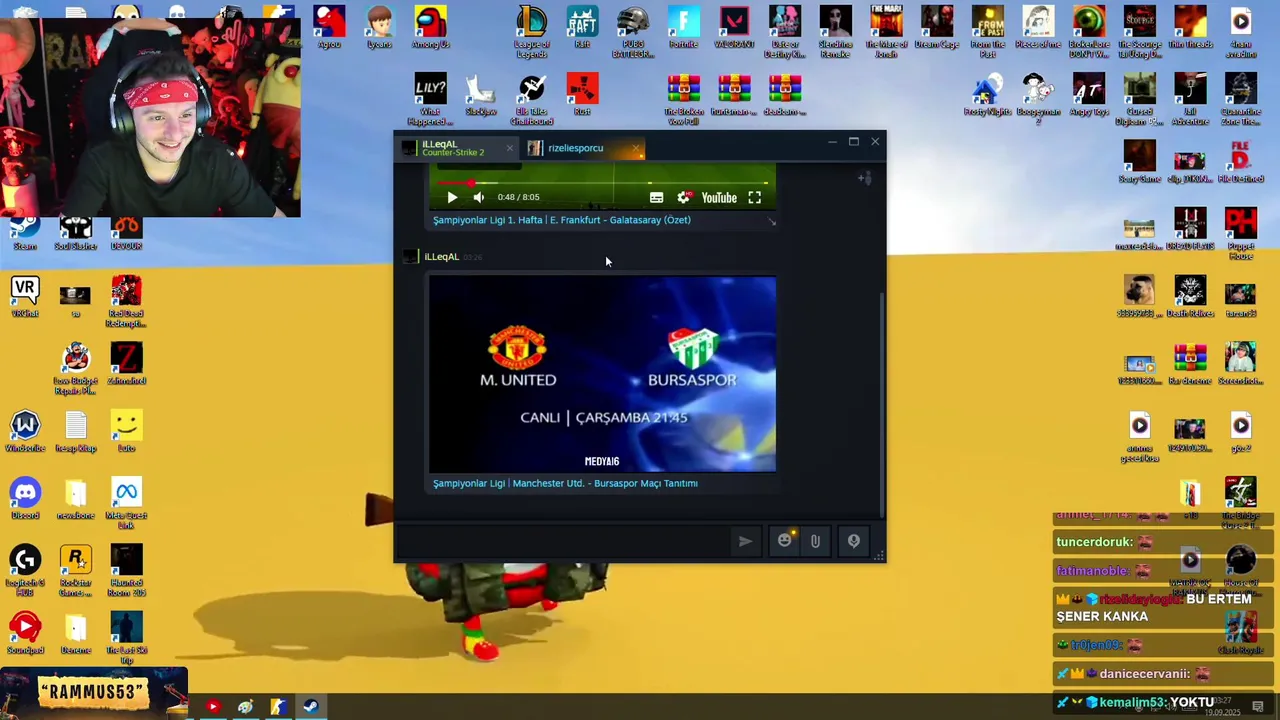Open PUBG Battlegrounds desktop shortcut

click(633, 32)
